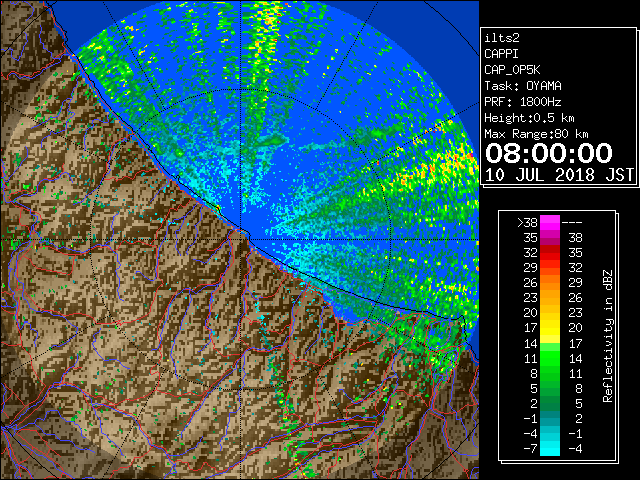
Task: Pick the green 8 dBZ legend color
Action: coord(550,373)
